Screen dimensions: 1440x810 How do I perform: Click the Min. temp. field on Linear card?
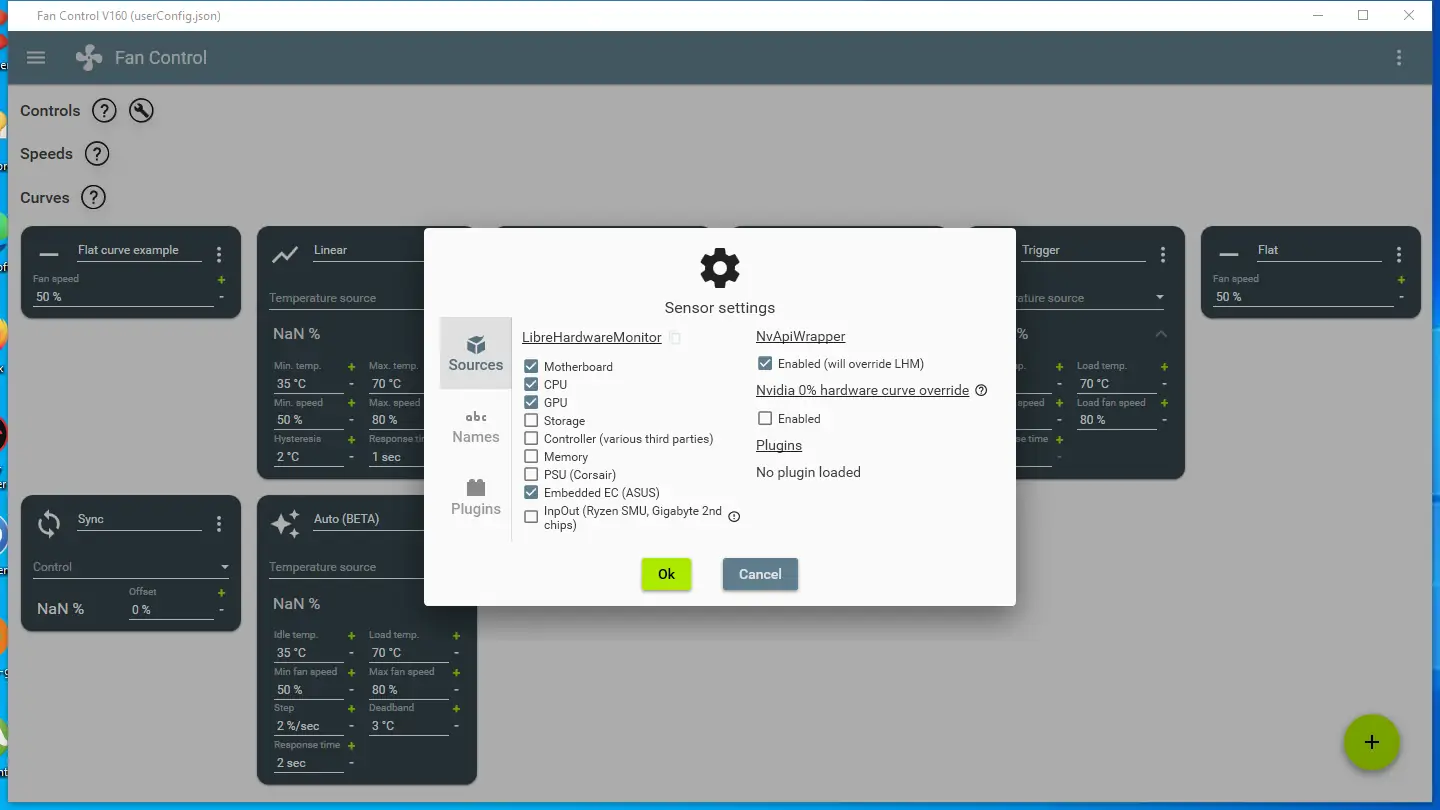pos(308,384)
